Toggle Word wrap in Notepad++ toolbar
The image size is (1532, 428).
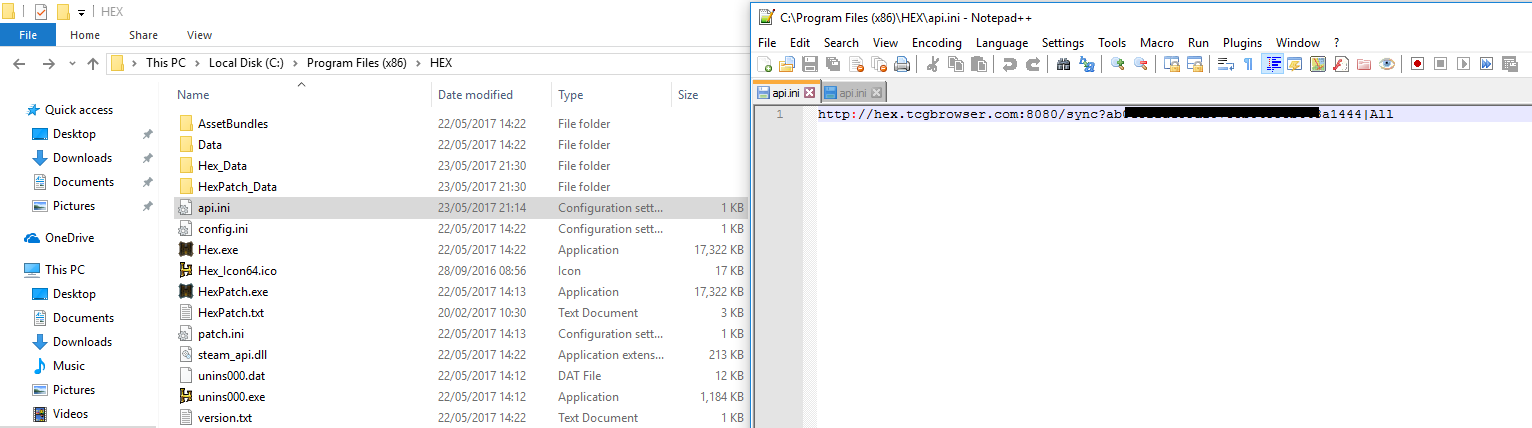point(1225,64)
